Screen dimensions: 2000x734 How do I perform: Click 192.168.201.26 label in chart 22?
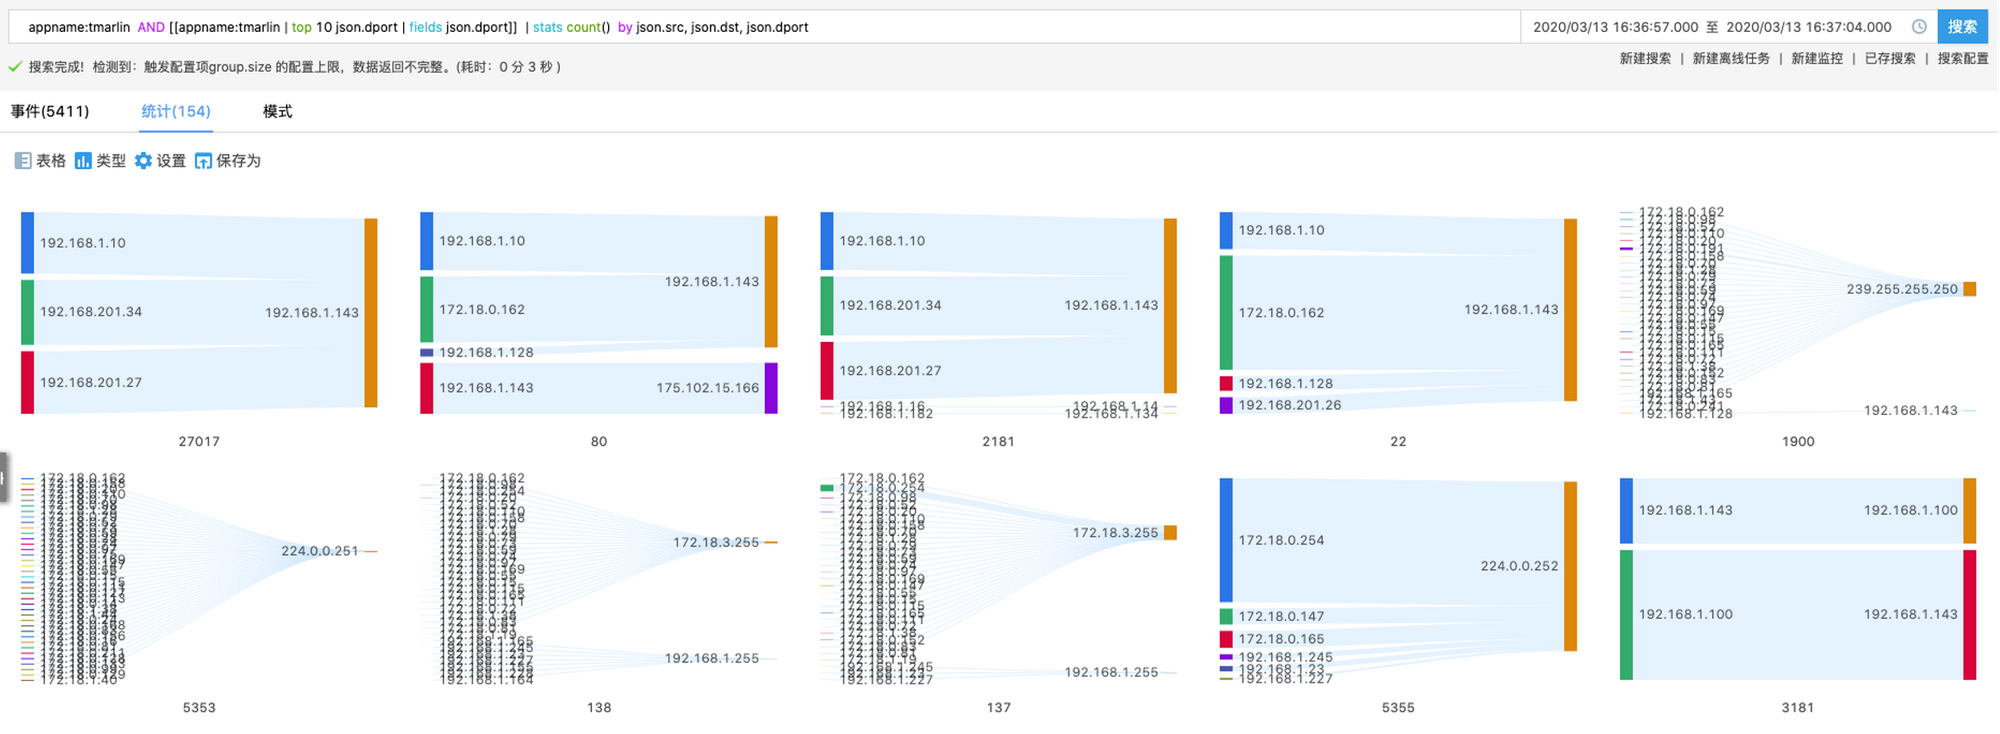click(1290, 405)
